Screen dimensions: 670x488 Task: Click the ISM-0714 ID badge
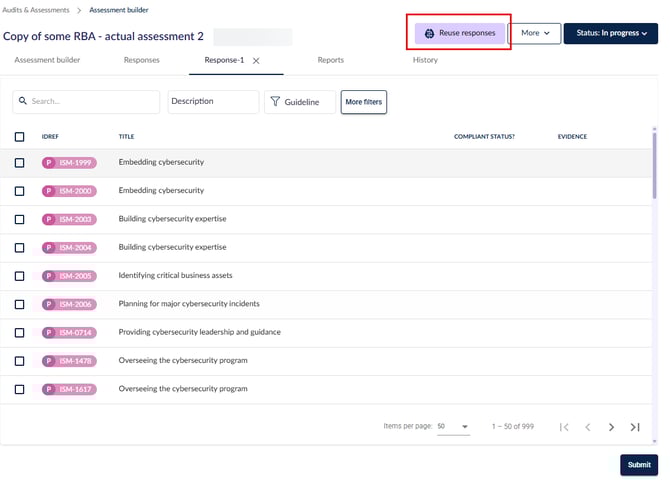coord(69,332)
